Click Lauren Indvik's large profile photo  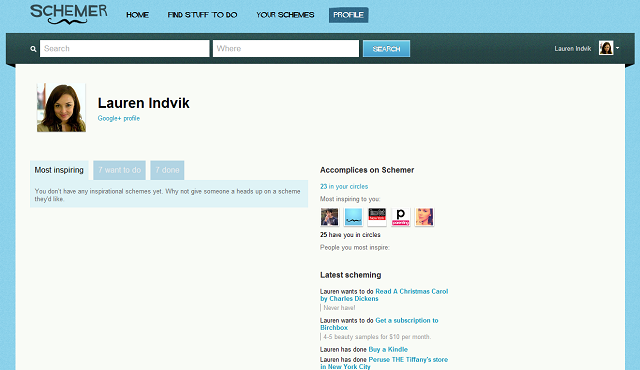coord(61,108)
